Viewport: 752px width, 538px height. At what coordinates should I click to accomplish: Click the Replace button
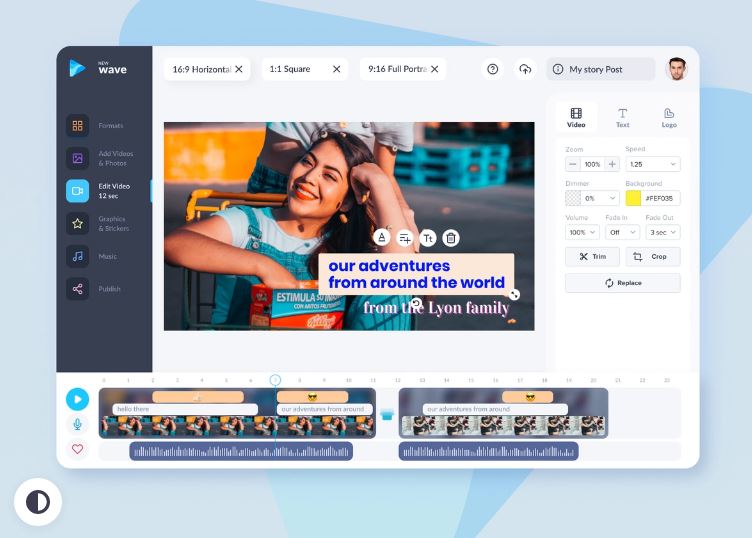pos(623,283)
